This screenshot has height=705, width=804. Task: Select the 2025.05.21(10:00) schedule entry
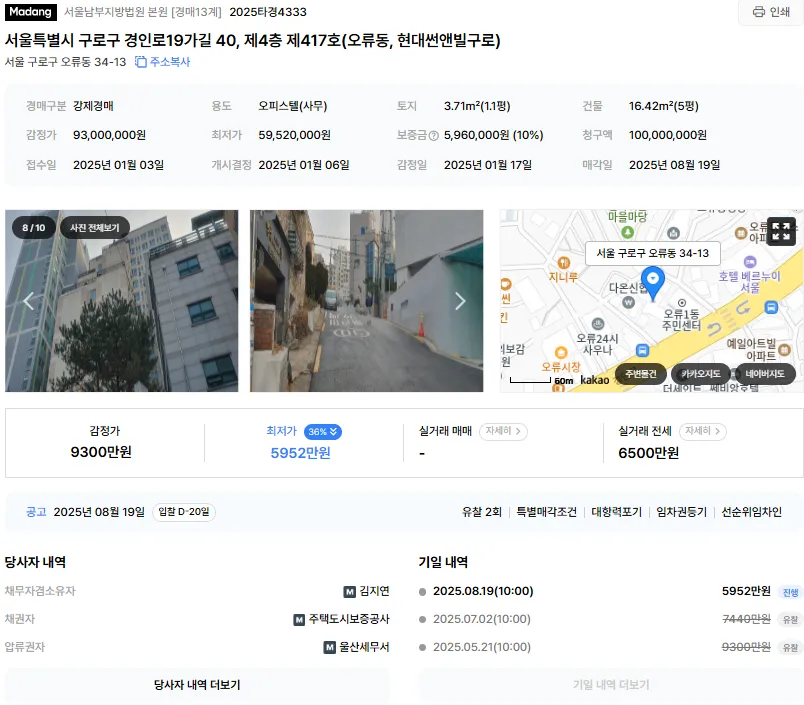tap(481, 647)
